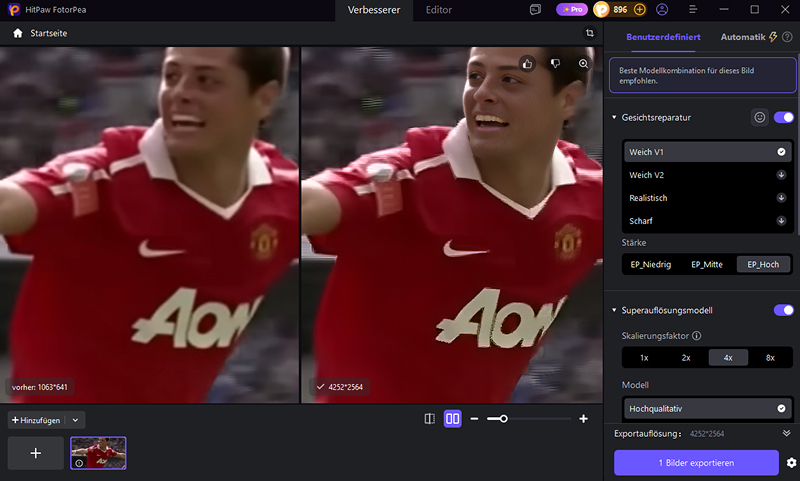Image resolution: width=800 pixels, height=481 pixels.
Task: Open export settings gear icon
Action: coord(791,463)
